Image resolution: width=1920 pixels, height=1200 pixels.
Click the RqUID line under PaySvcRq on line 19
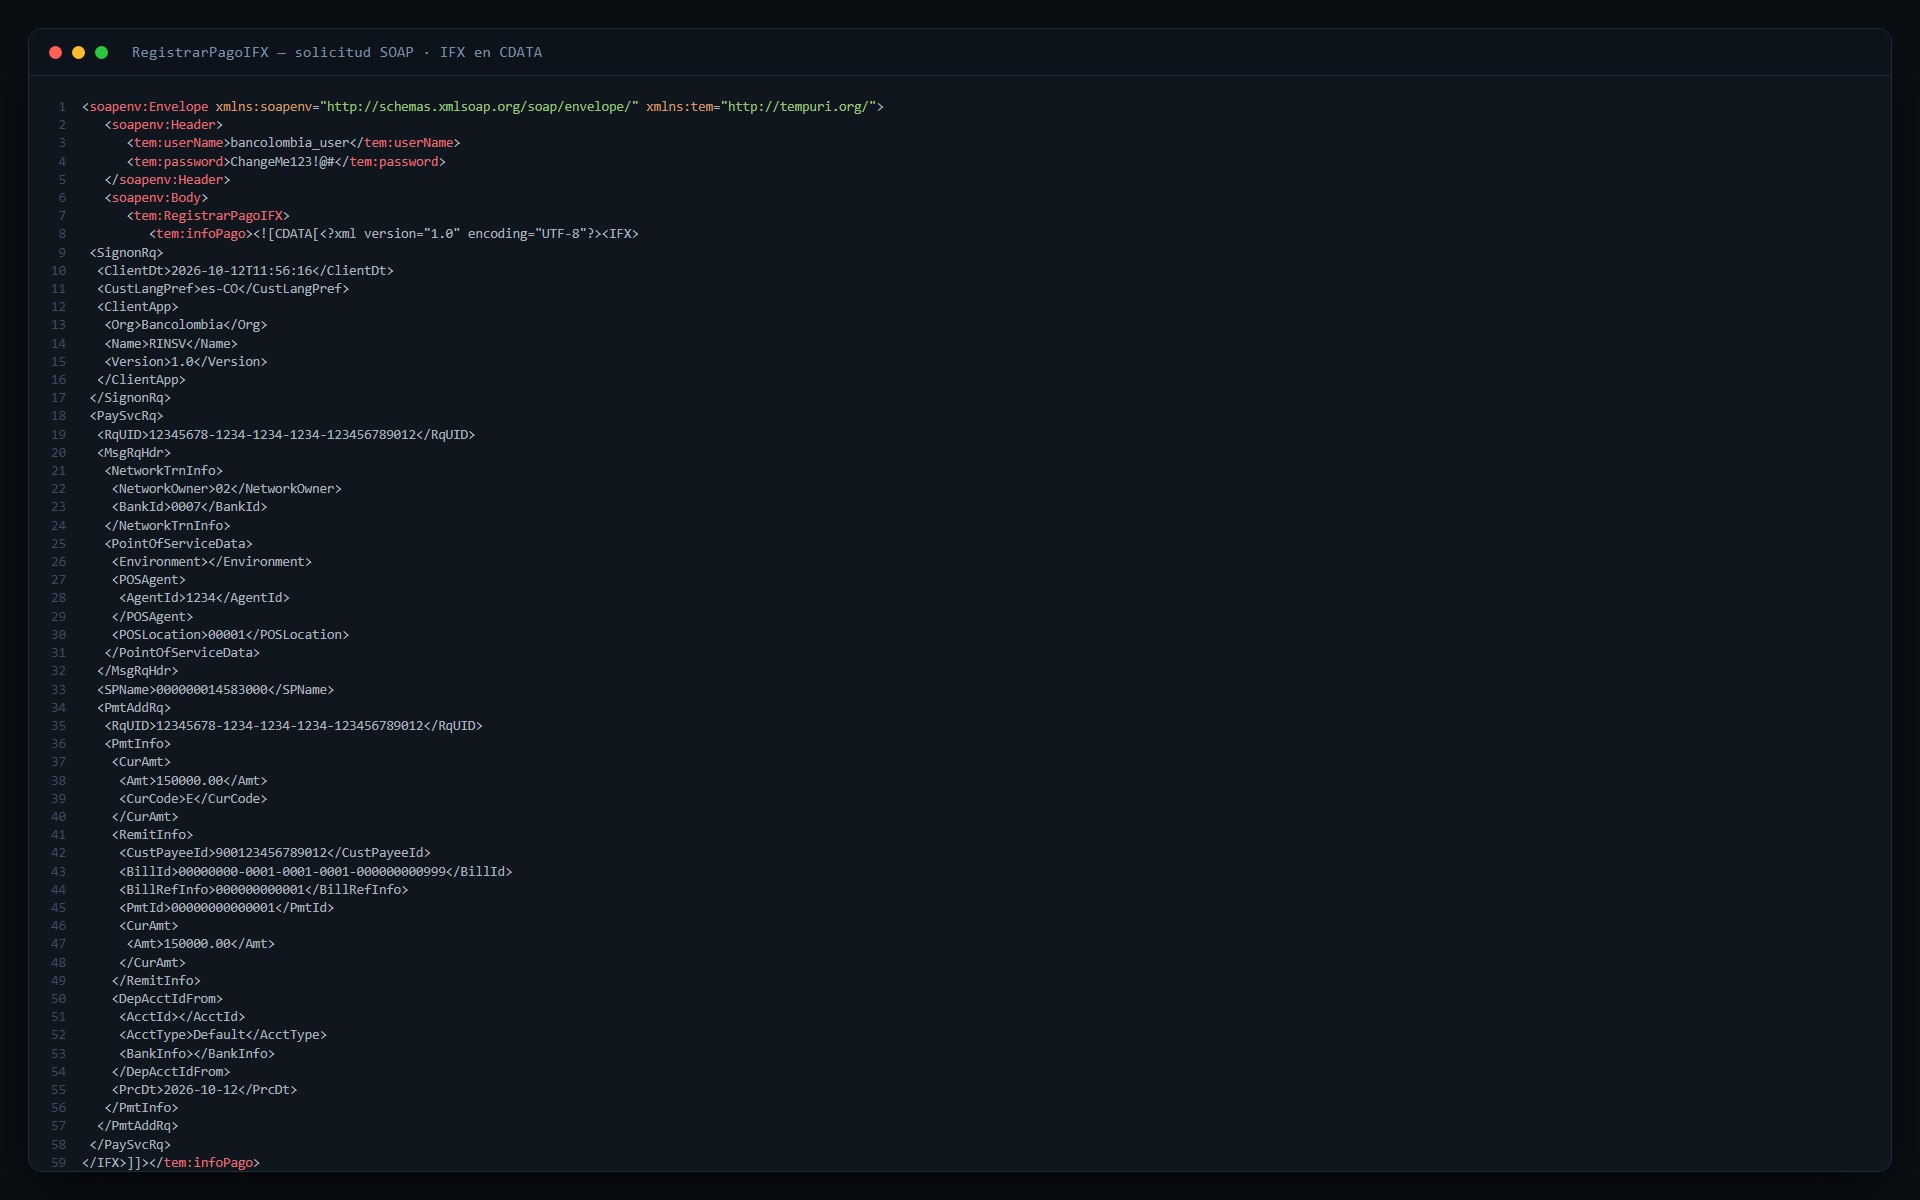pos(286,435)
